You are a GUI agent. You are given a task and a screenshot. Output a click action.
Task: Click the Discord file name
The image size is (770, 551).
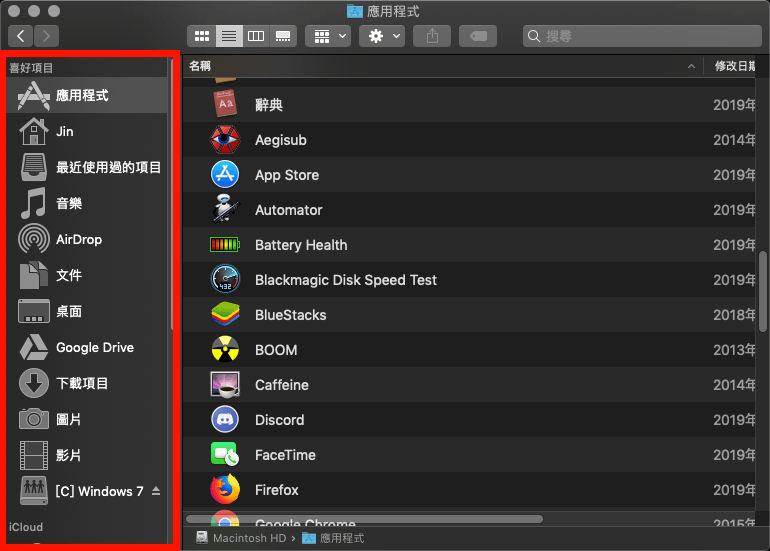click(x=279, y=420)
